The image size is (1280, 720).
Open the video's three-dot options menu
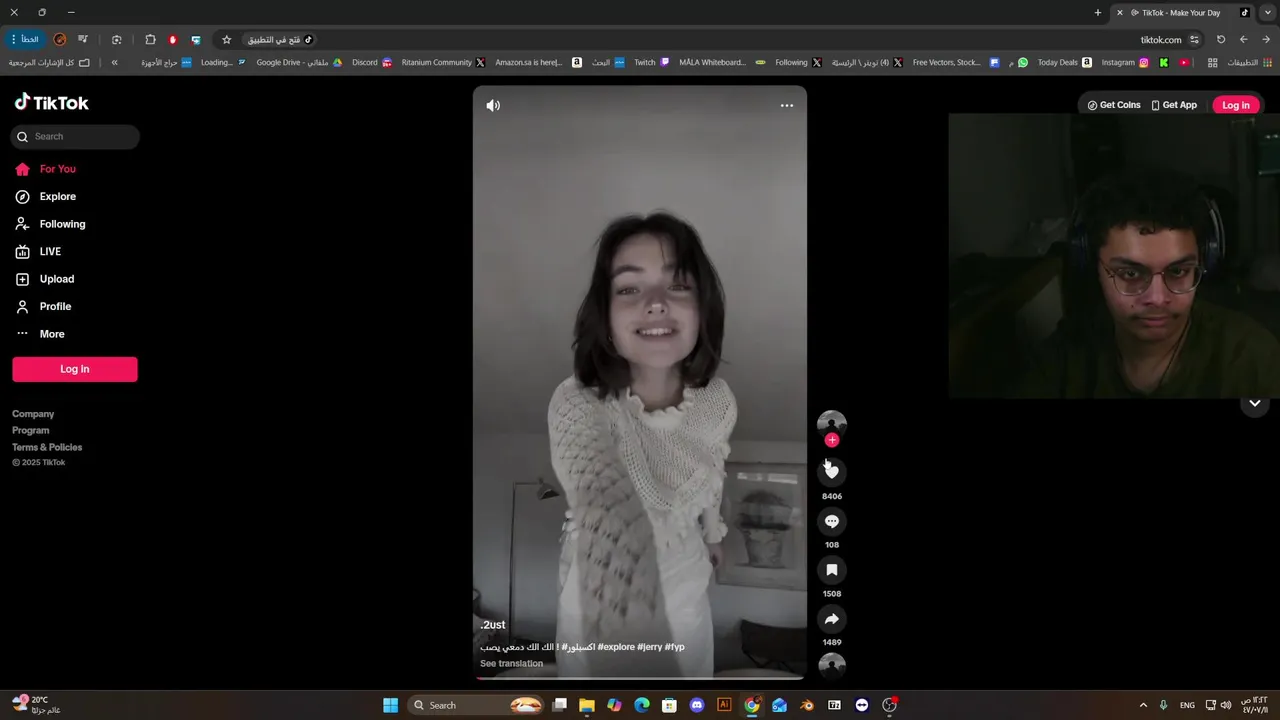pyautogui.click(x=787, y=105)
